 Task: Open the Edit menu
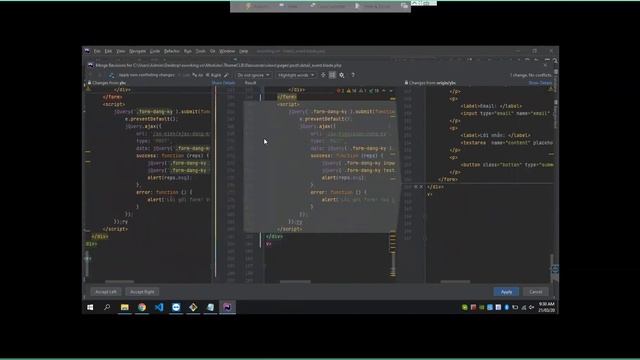pyautogui.click(x=108, y=51)
